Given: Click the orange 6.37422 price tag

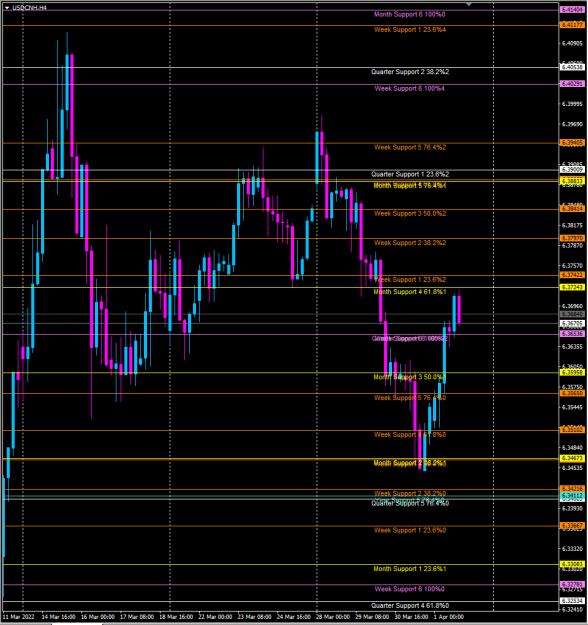Looking at the screenshot, I should 572,275.
